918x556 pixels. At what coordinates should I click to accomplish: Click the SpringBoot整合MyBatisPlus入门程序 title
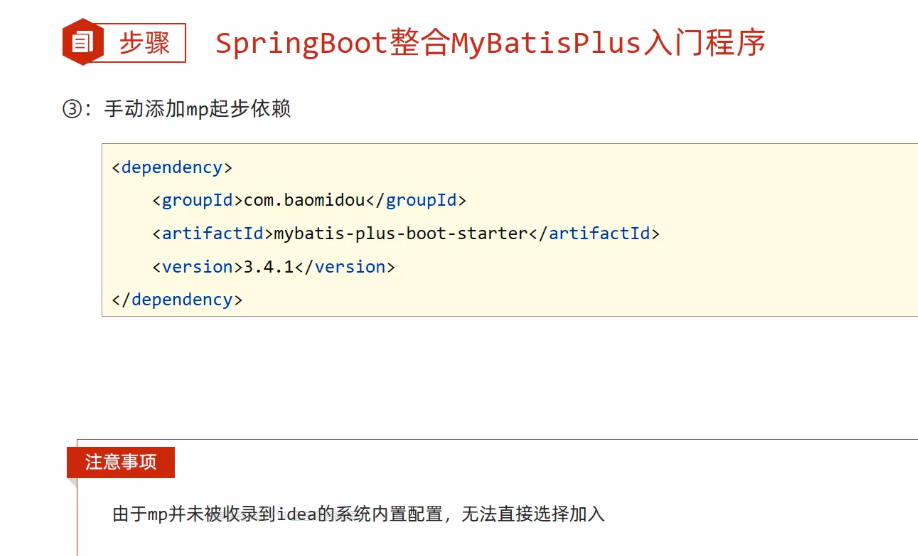point(490,44)
